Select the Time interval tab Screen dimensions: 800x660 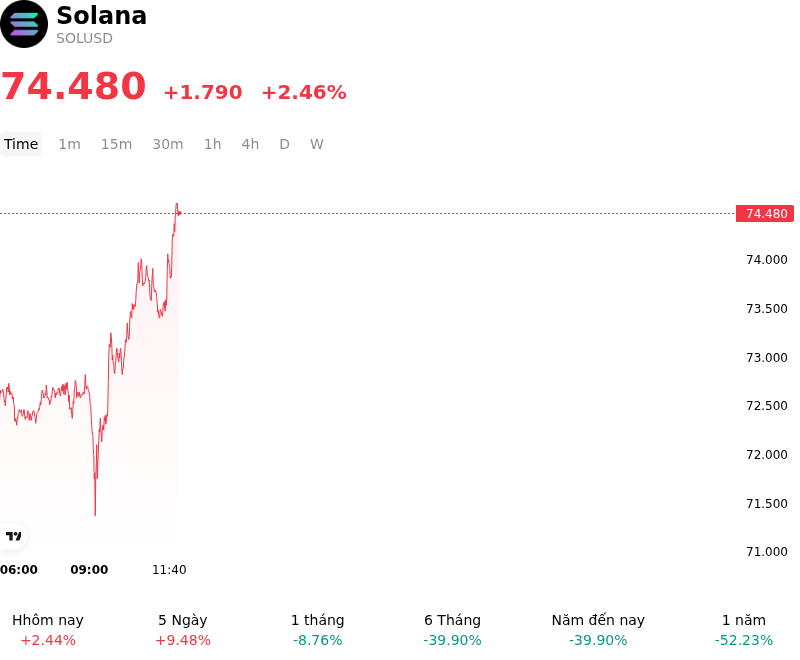click(21, 144)
